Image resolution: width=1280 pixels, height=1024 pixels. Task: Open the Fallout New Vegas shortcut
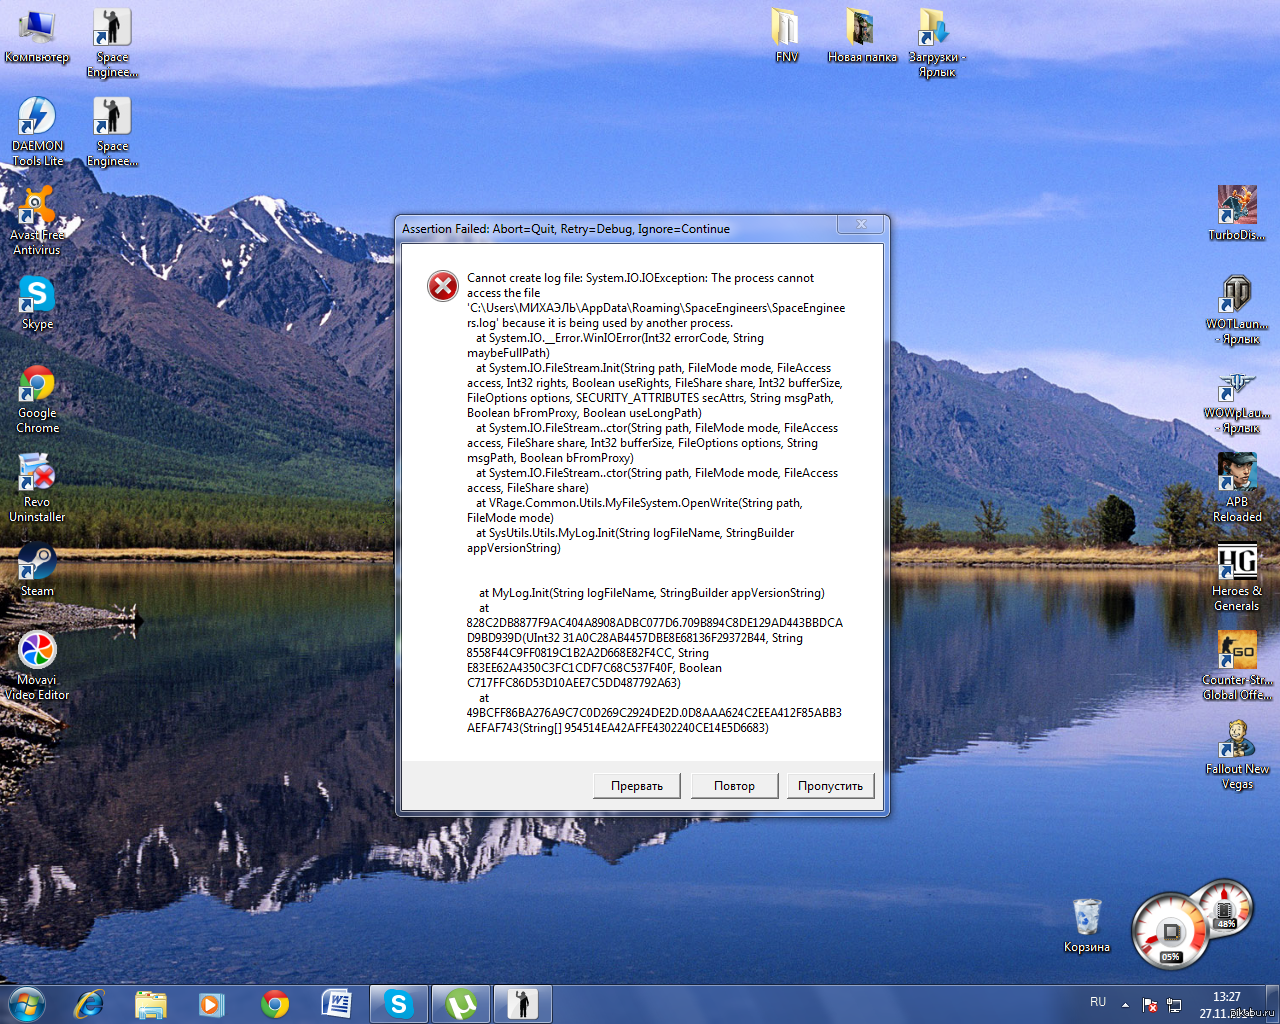point(1237,742)
